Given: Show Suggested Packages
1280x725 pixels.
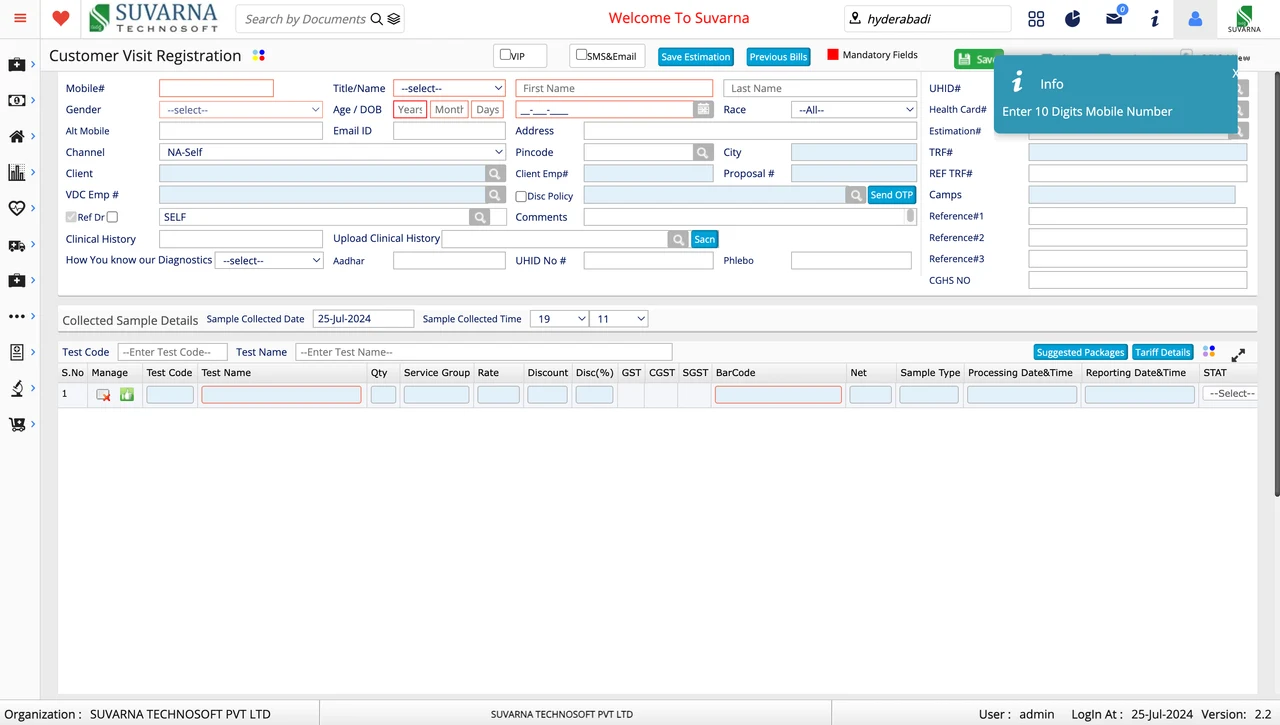Looking at the screenshot, I should click(1081, 352).
